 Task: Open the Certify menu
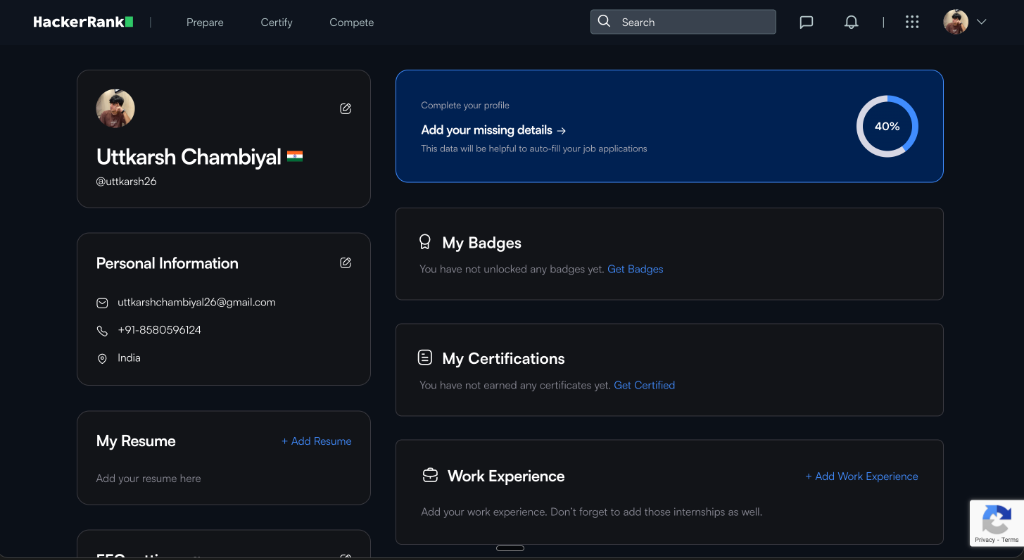tap(276, 22)
